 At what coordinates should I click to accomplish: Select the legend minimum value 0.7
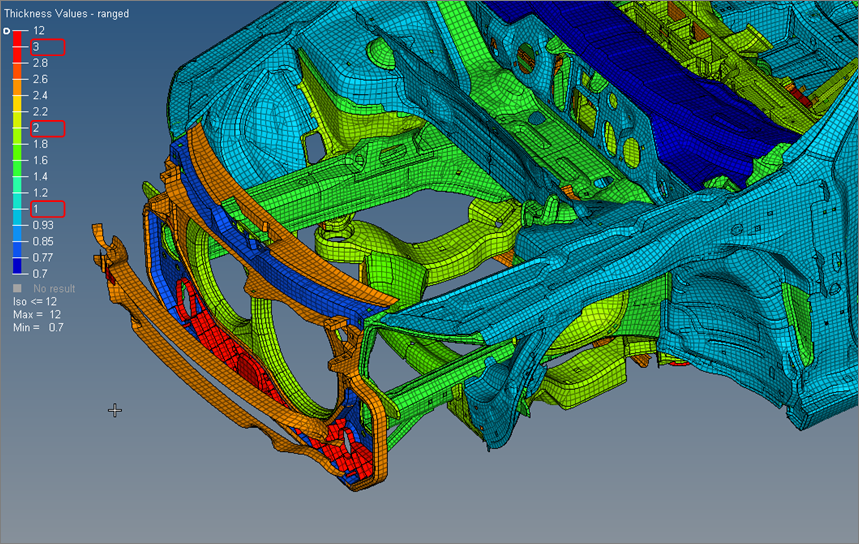40,273
